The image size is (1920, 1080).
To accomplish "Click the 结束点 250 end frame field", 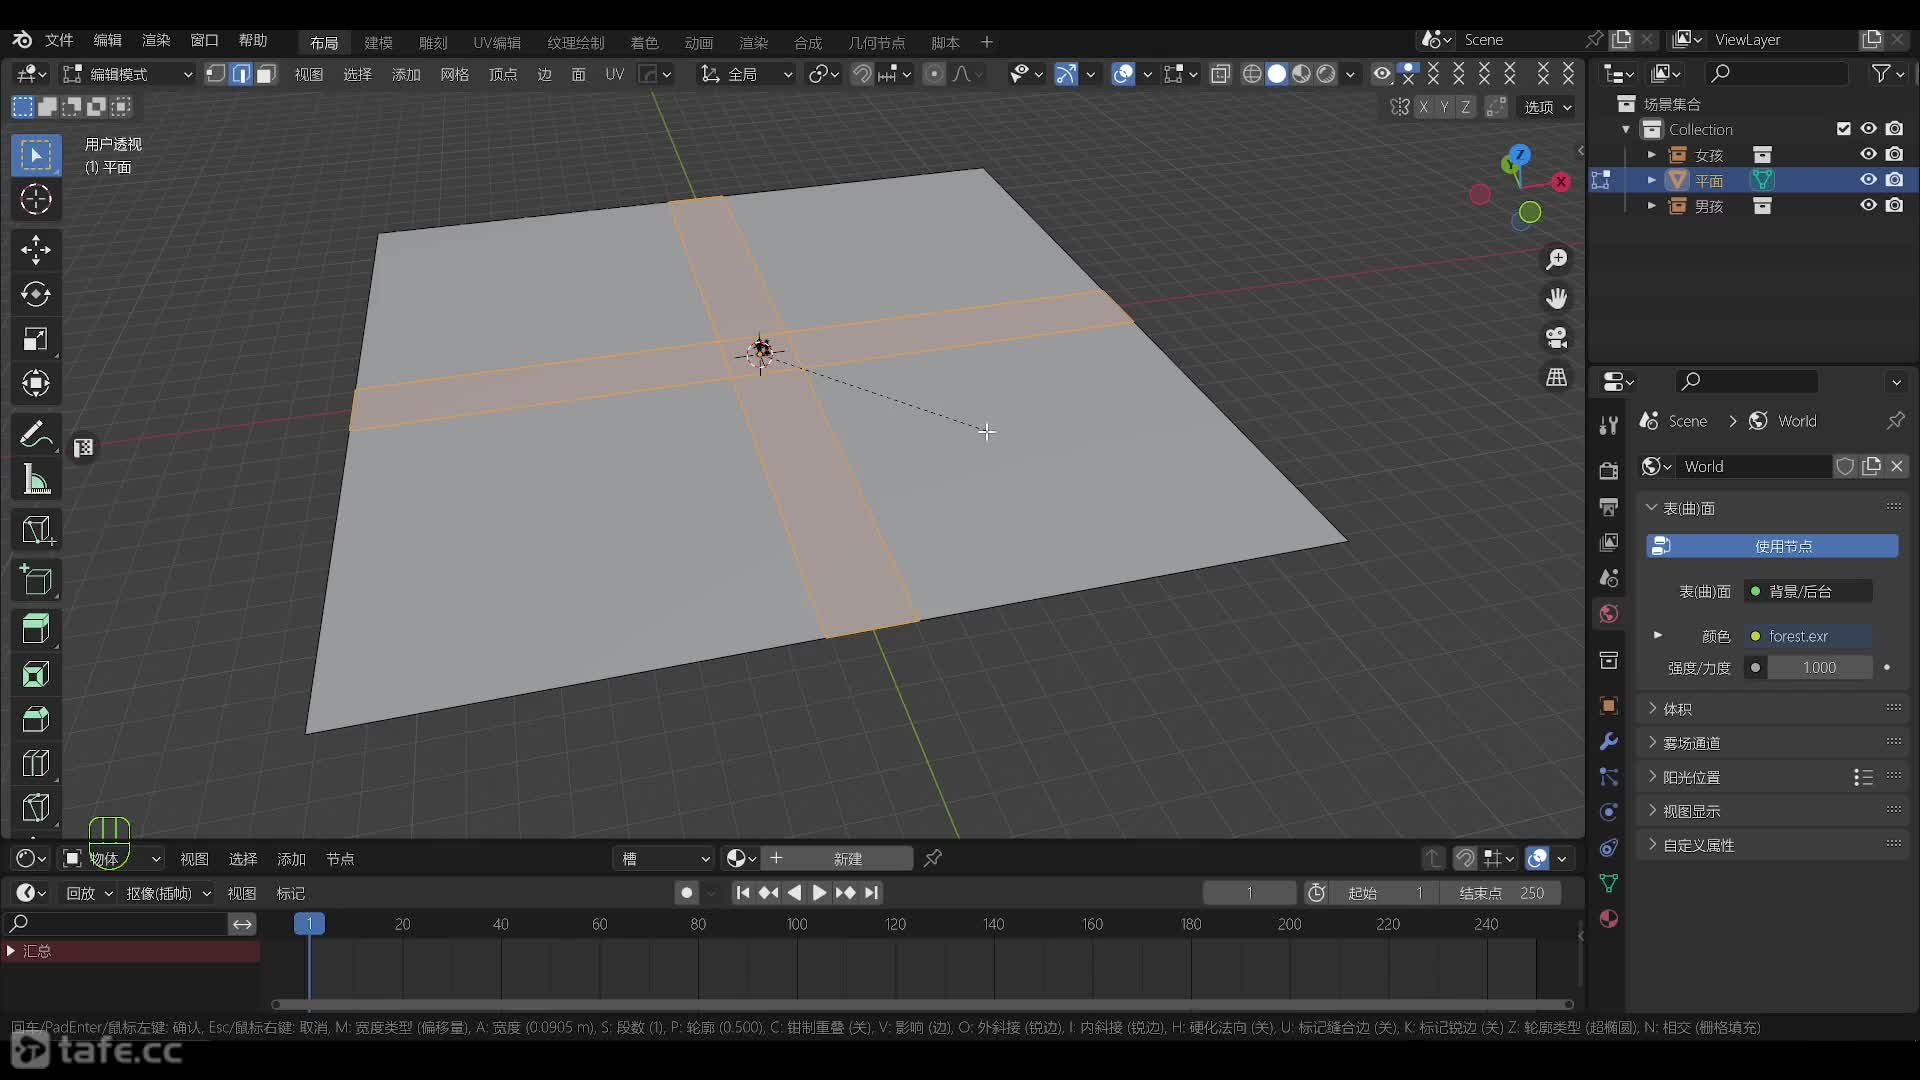I will (x=1500, y=893).
